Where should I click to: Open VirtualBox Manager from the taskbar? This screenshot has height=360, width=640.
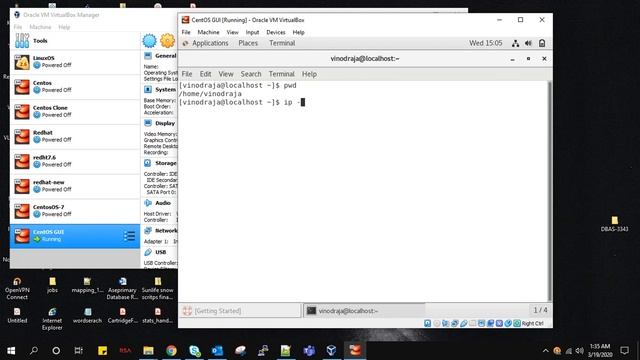pos(331,350)
